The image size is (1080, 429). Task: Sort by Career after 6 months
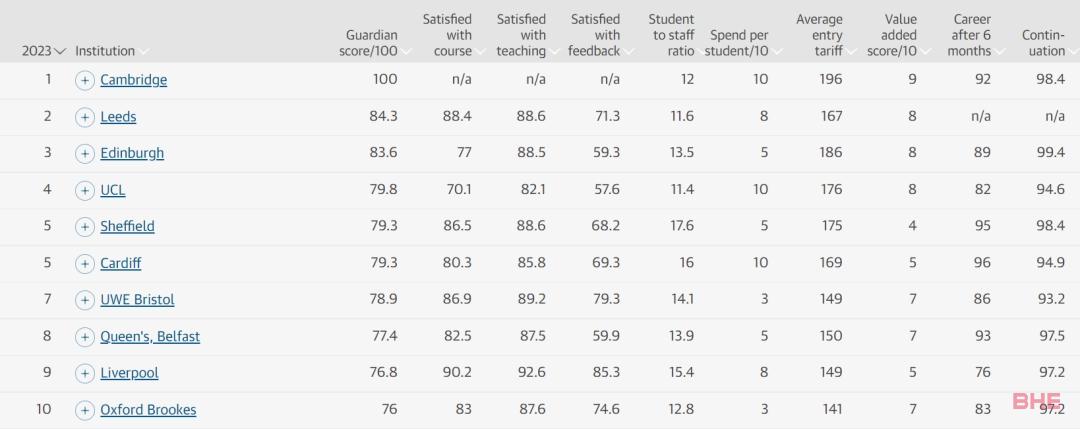tap(973, 35)
